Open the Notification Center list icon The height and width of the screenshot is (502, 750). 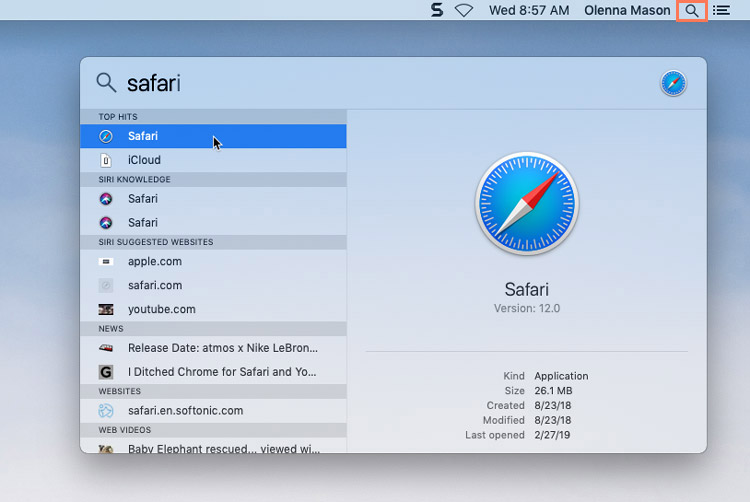pyautogui.click(x=721, y=11)
